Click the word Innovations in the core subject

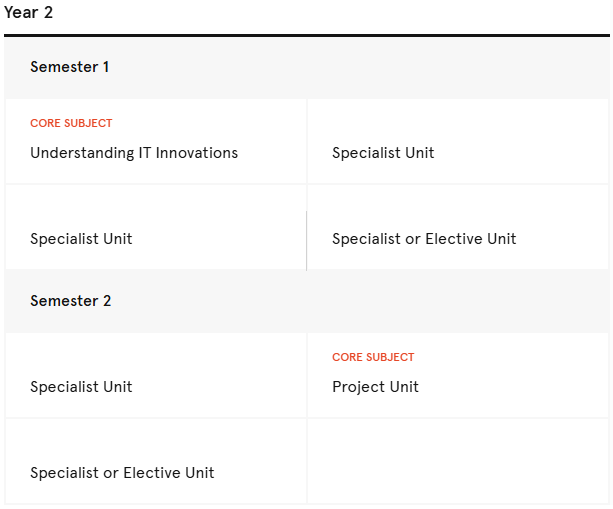coord(197,153)
